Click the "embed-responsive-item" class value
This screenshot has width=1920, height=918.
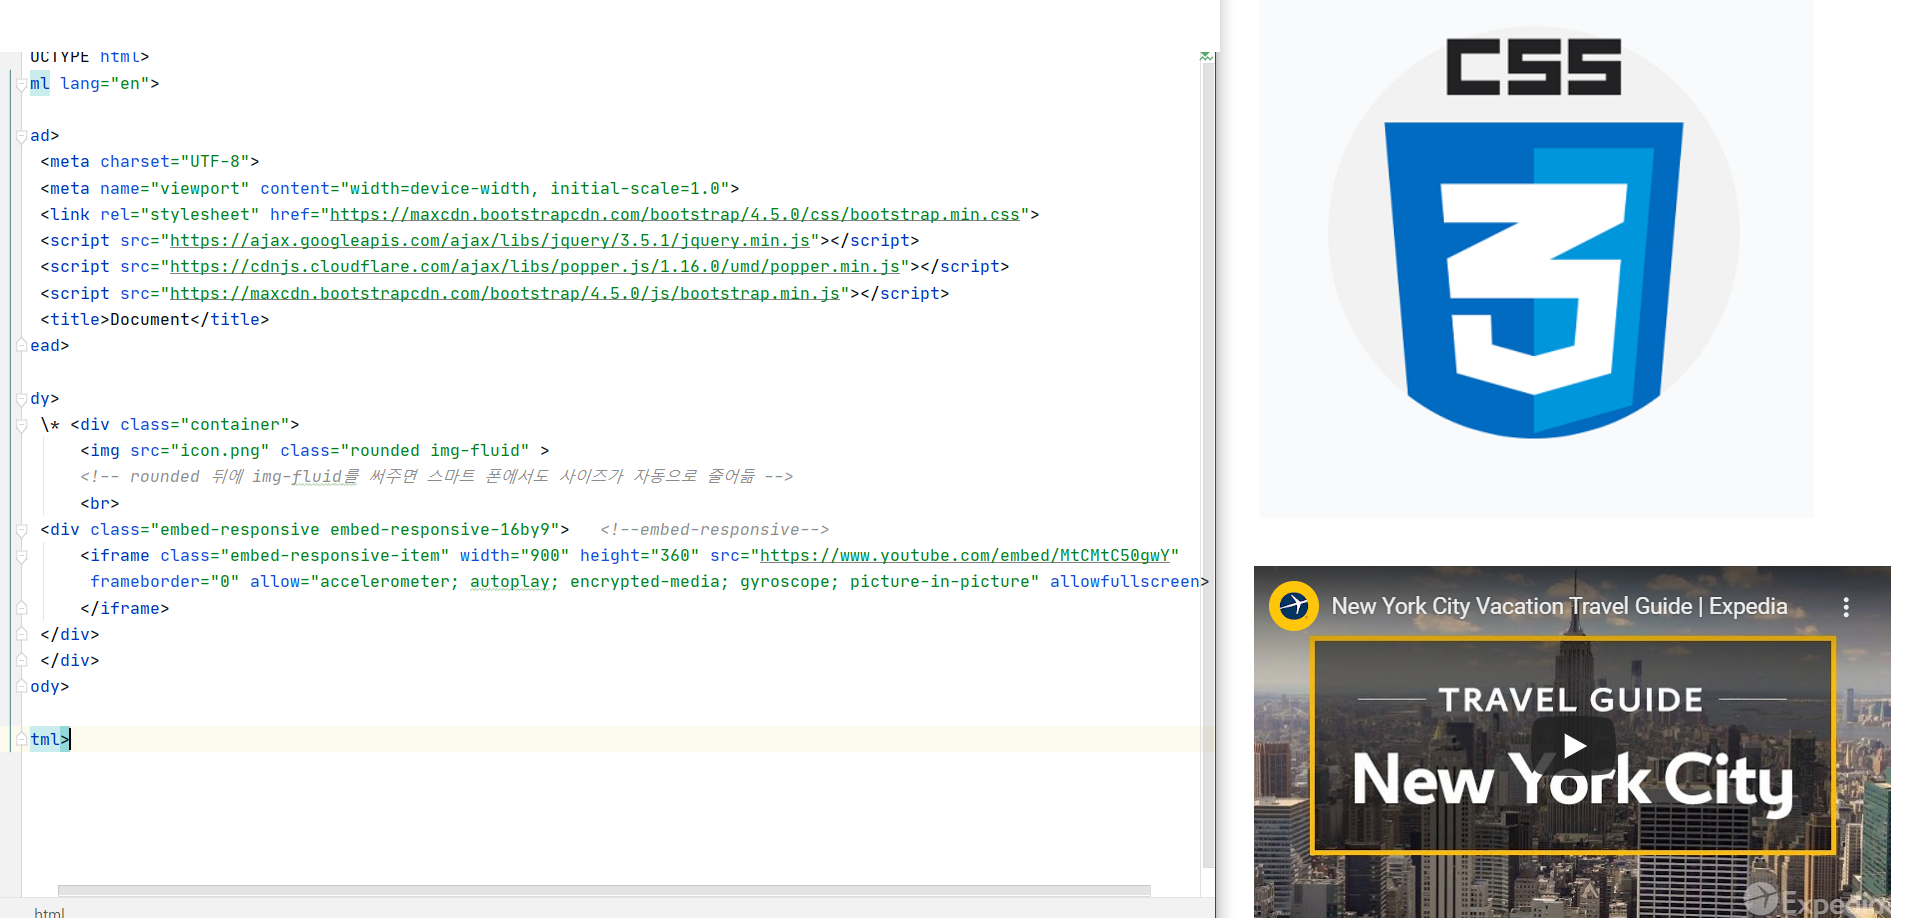(x=335, y=556)
